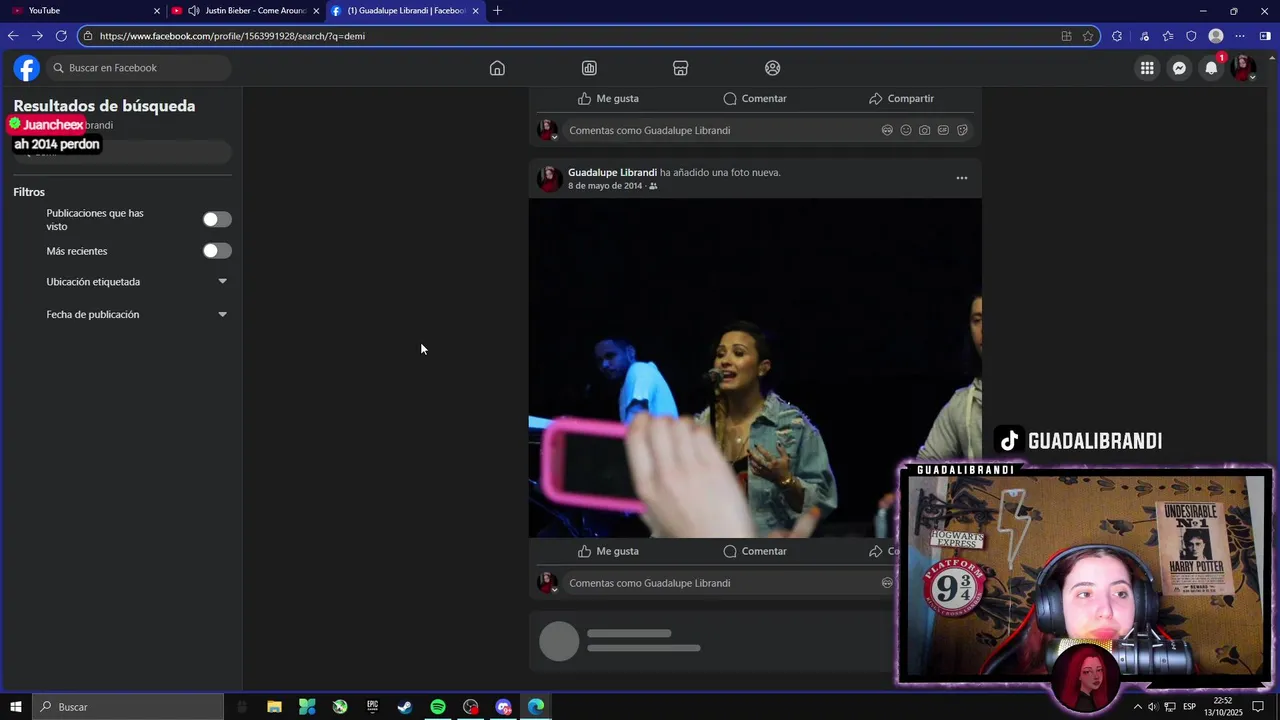Open Steam from the taskbar
This screenshot has height=720, width=1280.
click(x=405, y=707)
